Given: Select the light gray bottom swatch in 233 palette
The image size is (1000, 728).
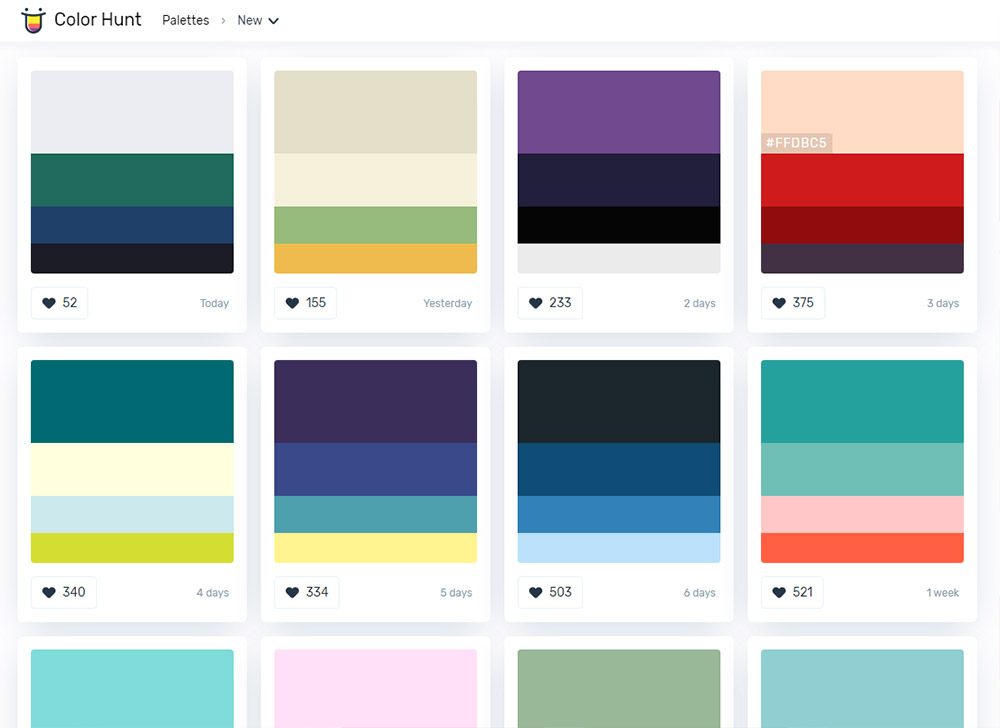Looking at the screenshot, I should [x=619, y=258].
